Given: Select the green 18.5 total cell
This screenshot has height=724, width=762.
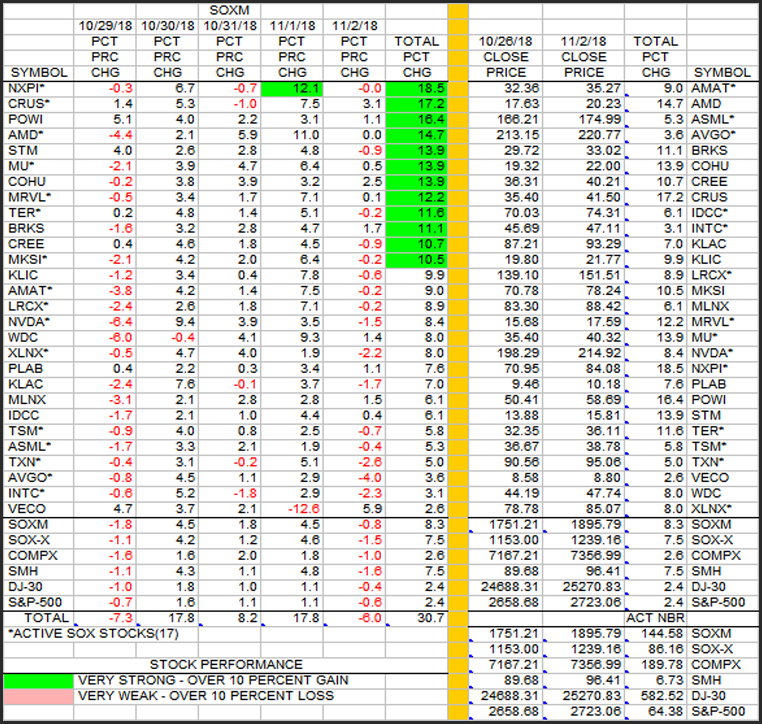Looking at the screenshot, I should click(x=417, y=88).
